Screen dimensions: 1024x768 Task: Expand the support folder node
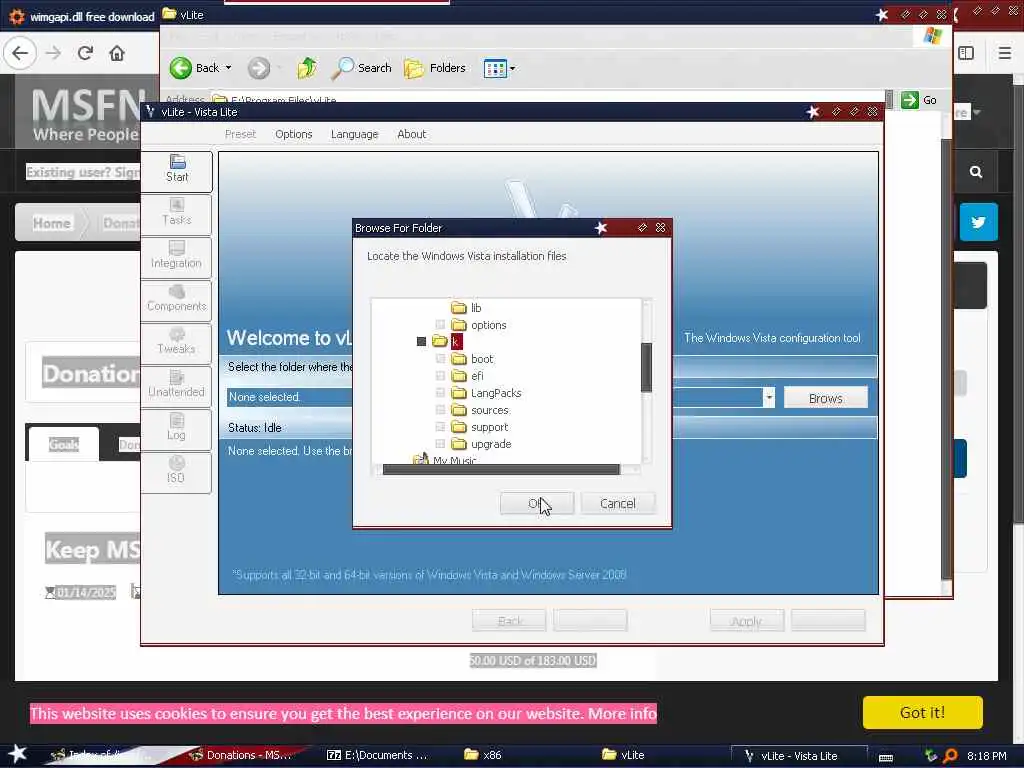click(440, 426)
